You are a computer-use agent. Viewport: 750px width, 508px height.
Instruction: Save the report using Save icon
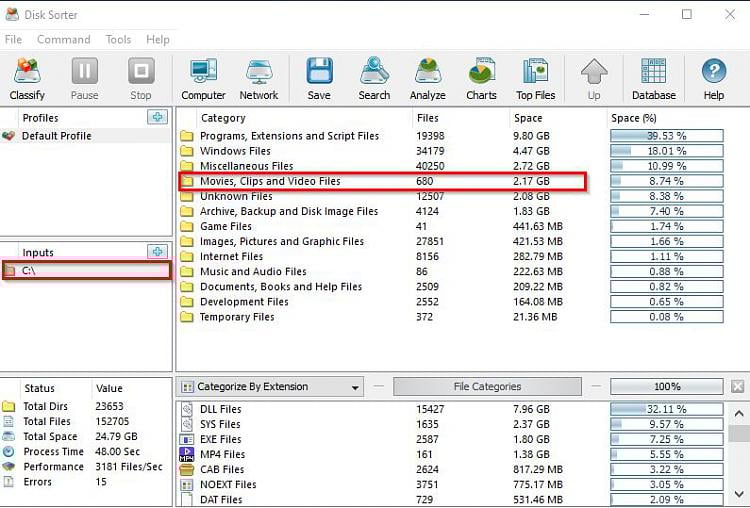319,78
